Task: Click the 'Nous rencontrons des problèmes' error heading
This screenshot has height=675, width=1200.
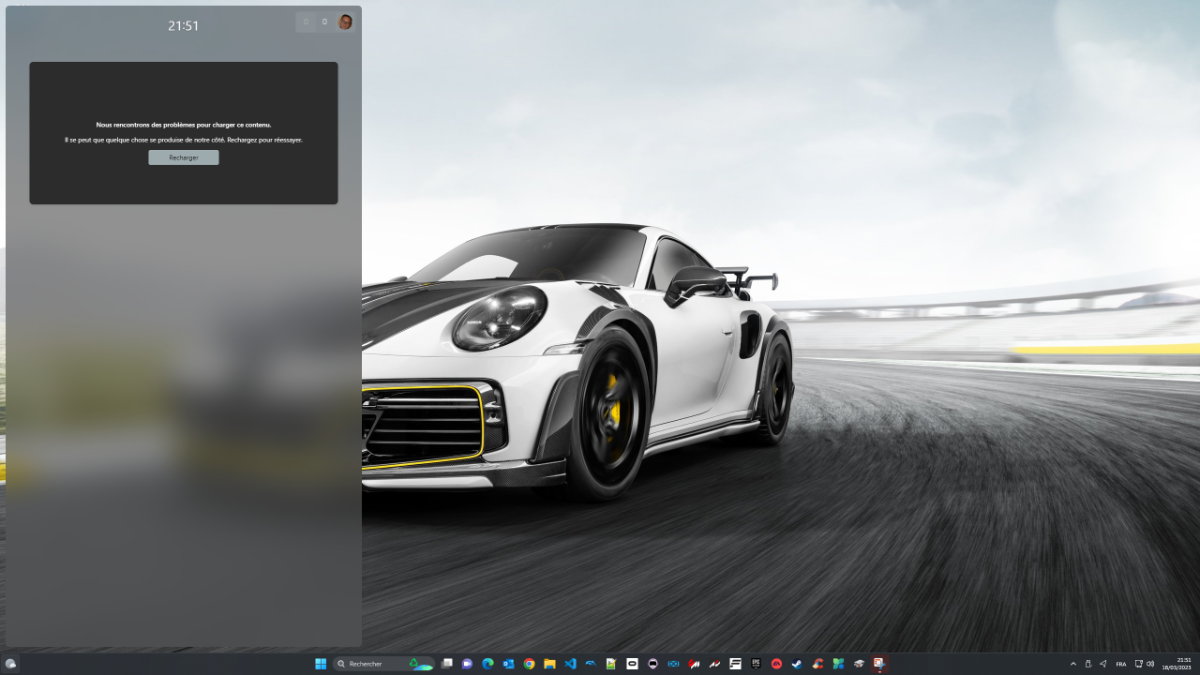Action: [x=183, y=125]
